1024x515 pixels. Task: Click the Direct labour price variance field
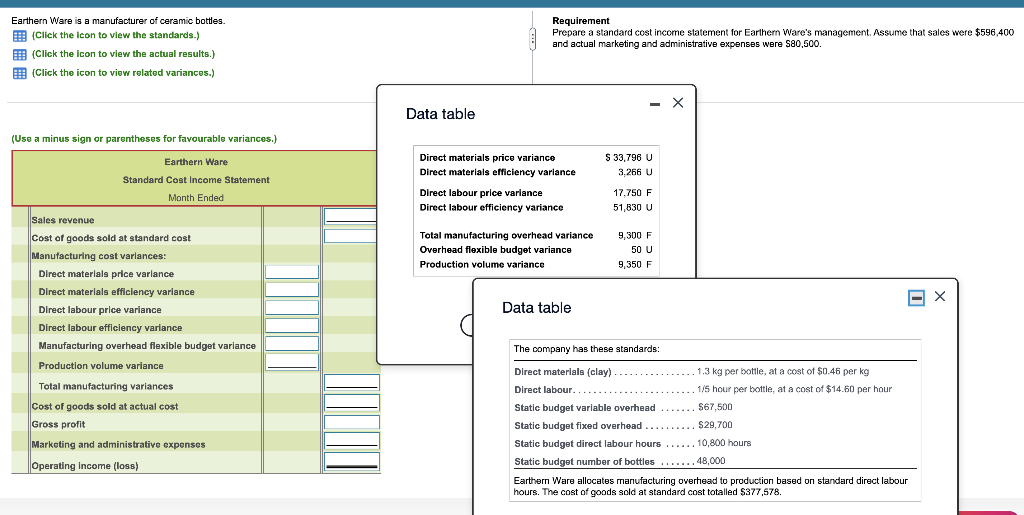pyautogui.click(x=291, y=308)
